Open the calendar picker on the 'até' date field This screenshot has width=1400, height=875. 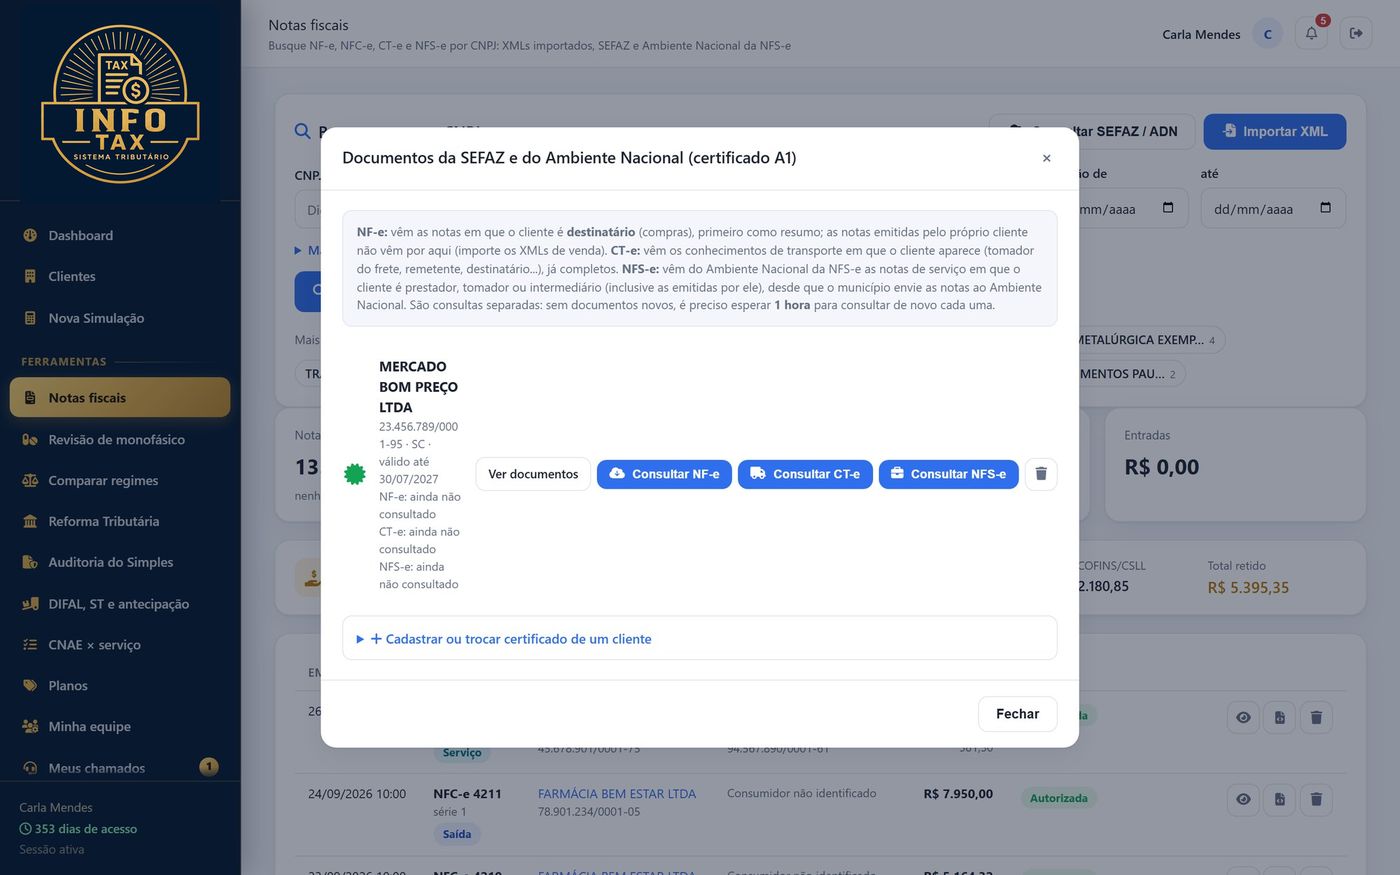point(1326,208)
